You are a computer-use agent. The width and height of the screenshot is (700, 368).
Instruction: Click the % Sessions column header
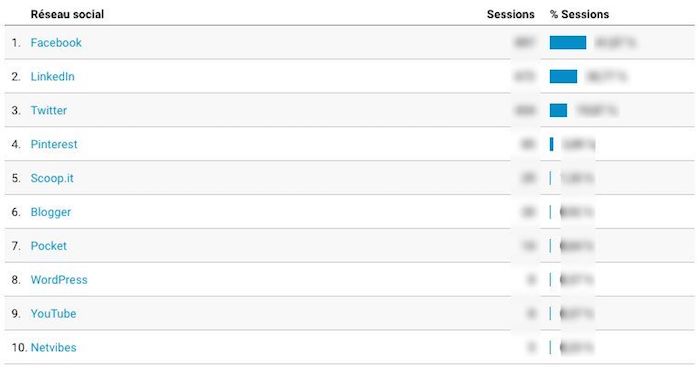579,14
